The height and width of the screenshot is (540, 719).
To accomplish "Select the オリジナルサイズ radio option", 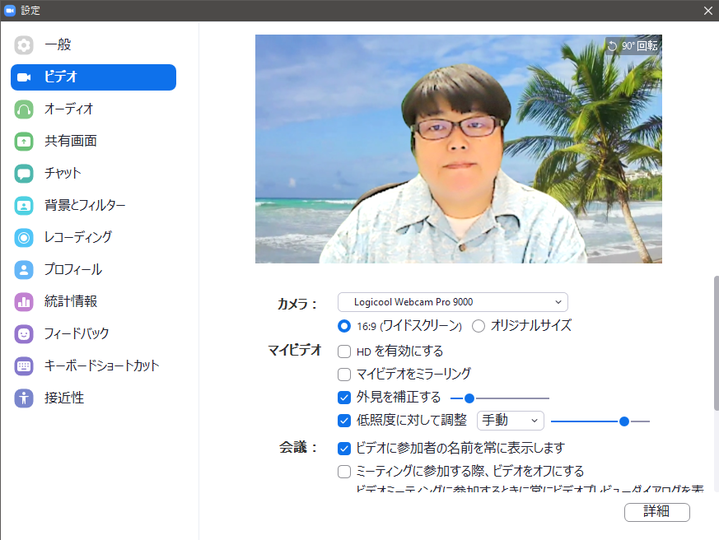I will click(x=478, y=326).
